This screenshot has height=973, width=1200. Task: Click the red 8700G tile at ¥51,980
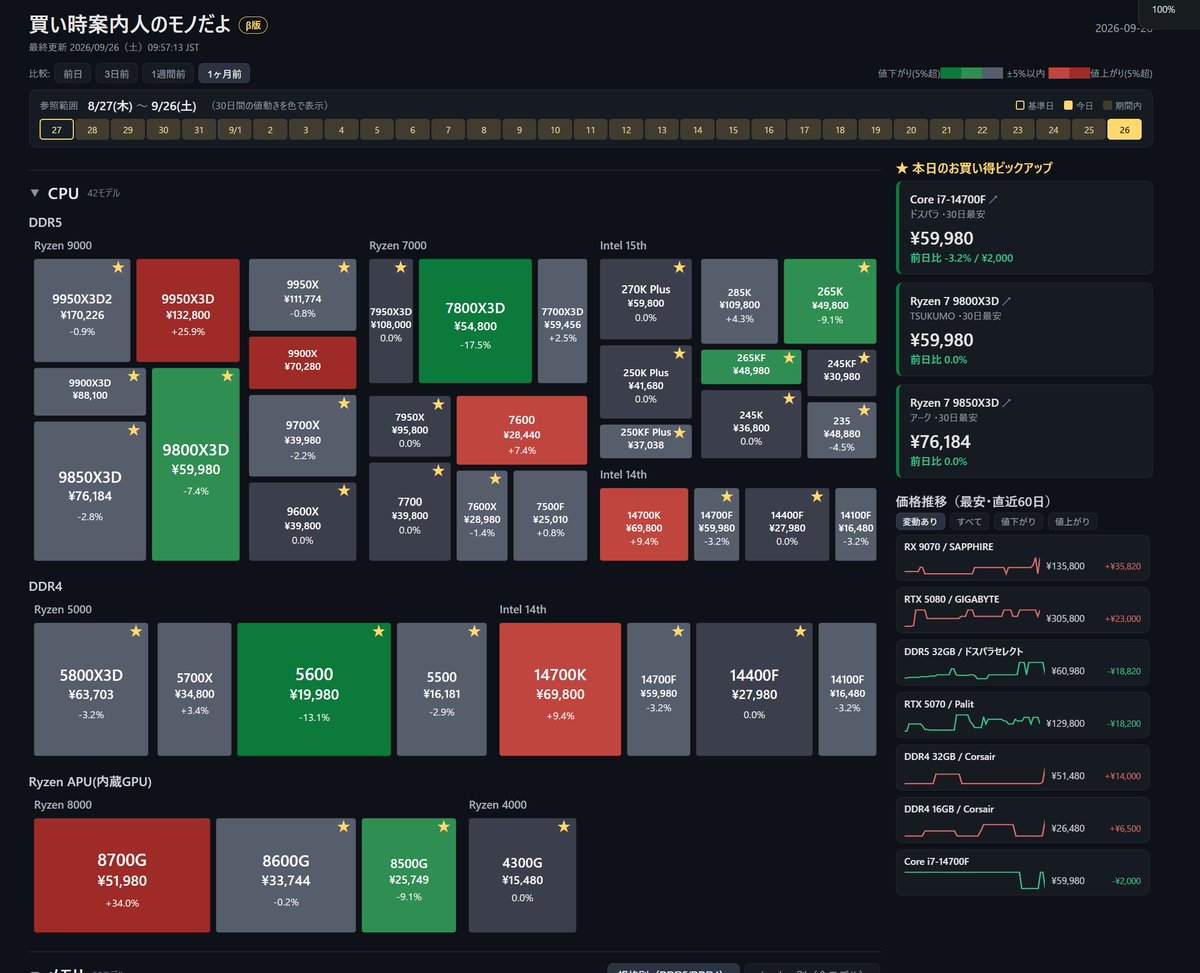122,875
